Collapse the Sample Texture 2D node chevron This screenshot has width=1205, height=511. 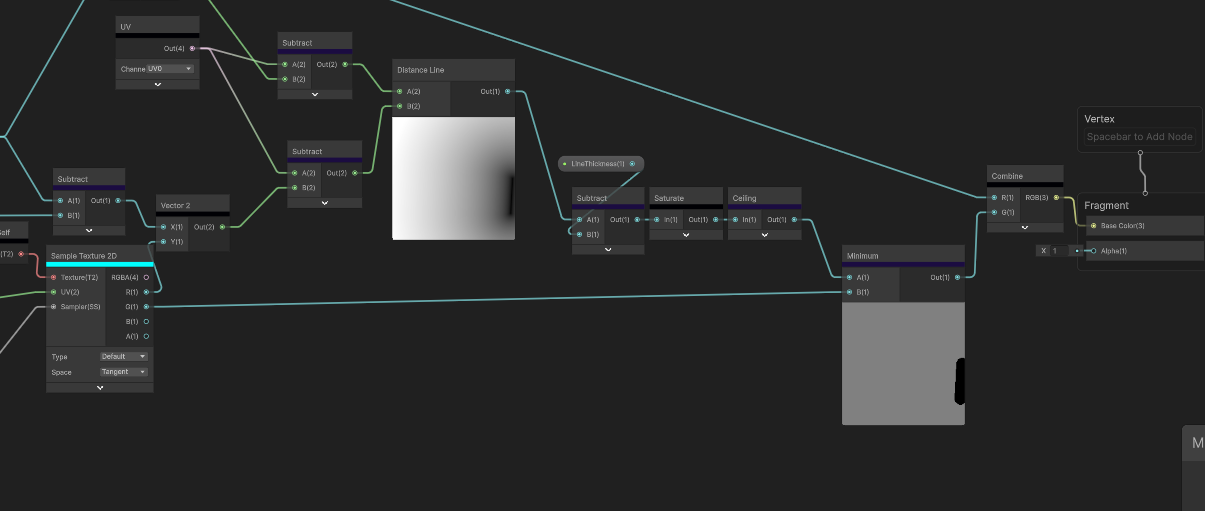coord(100,387)
